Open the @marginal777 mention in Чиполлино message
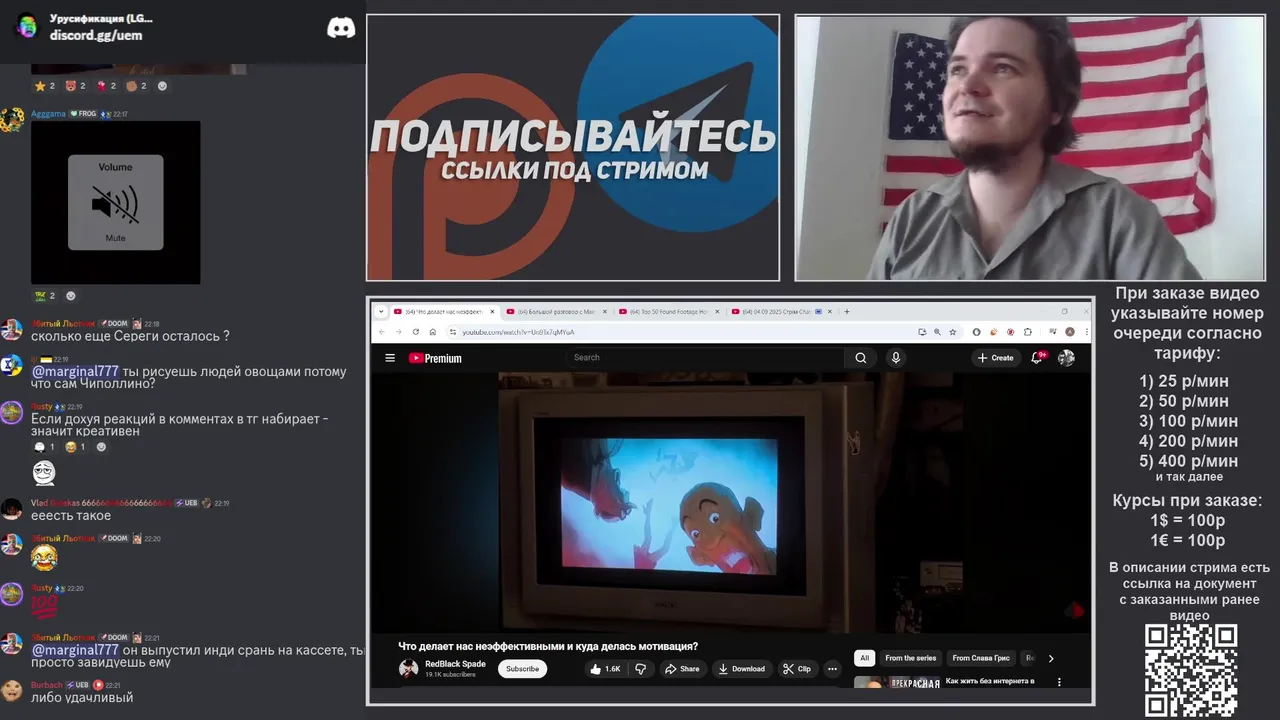Viewport: 1280px width, 720px height. tap(75, 371)
